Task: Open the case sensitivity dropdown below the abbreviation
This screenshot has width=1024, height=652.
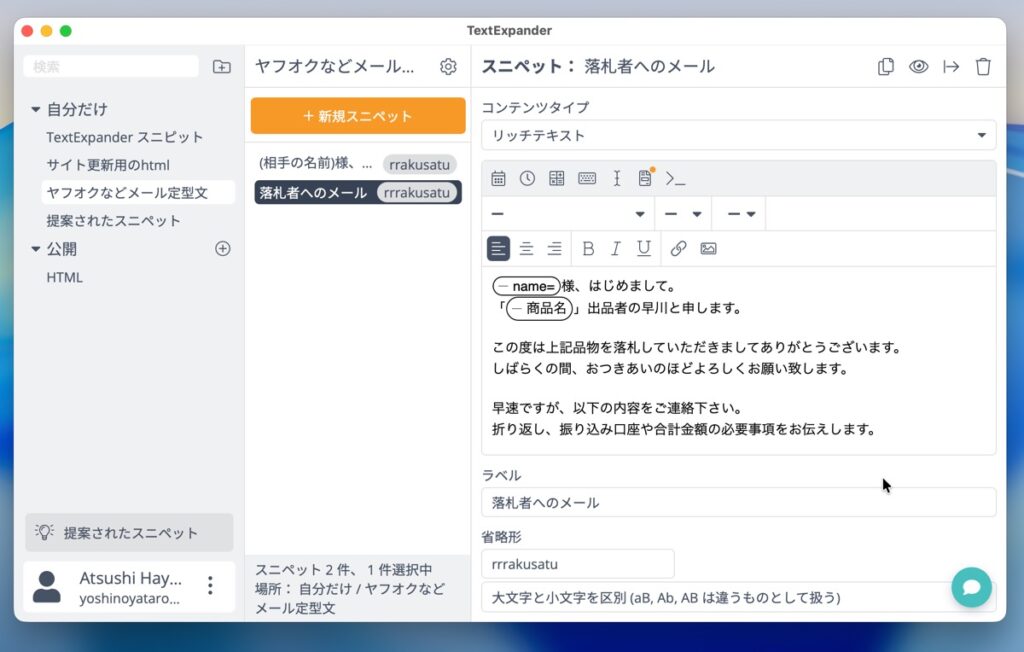Action: [738, 597]
